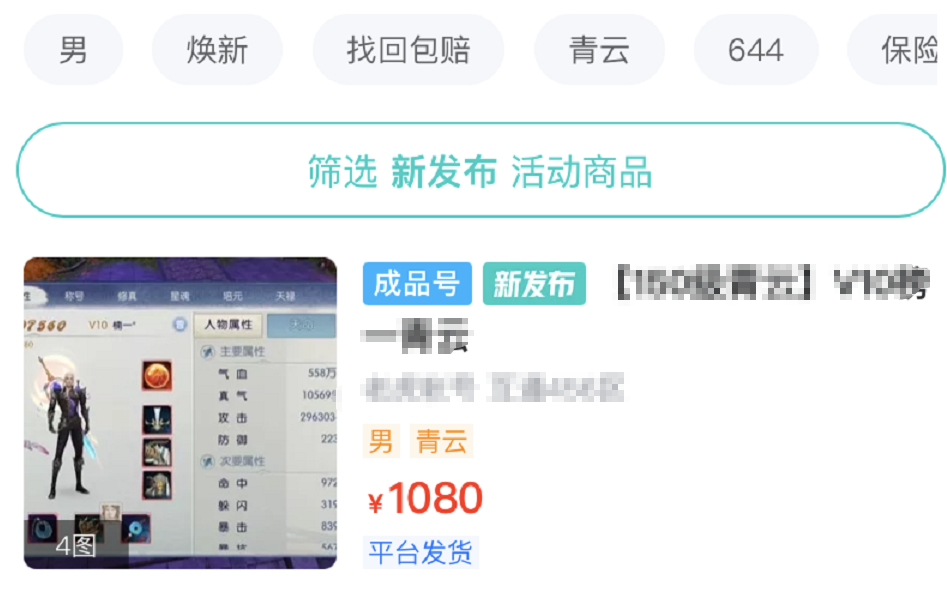Toggle the 找回包赔 filter chip
The height and width of the screenshot is (590, 947).
click(408, 50)
